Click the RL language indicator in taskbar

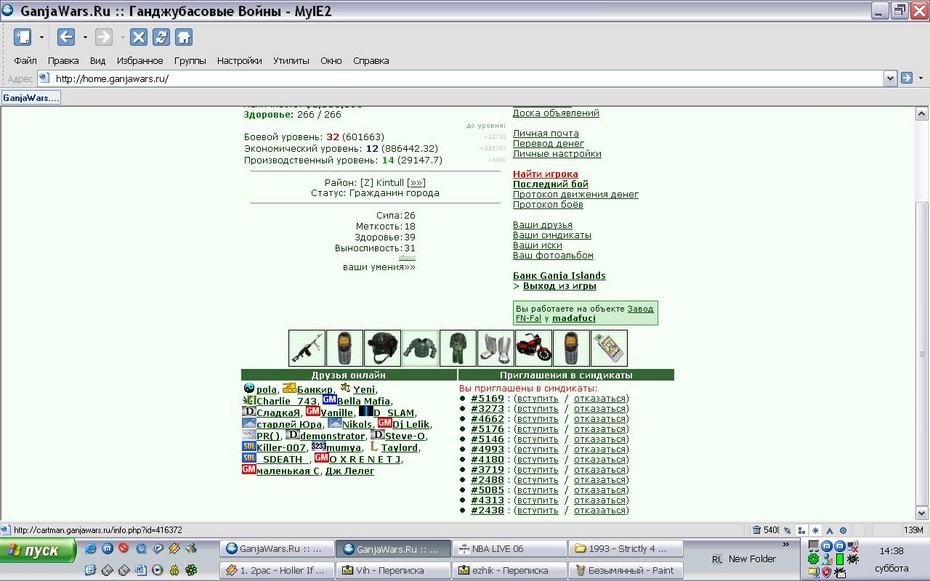(717, 559)
